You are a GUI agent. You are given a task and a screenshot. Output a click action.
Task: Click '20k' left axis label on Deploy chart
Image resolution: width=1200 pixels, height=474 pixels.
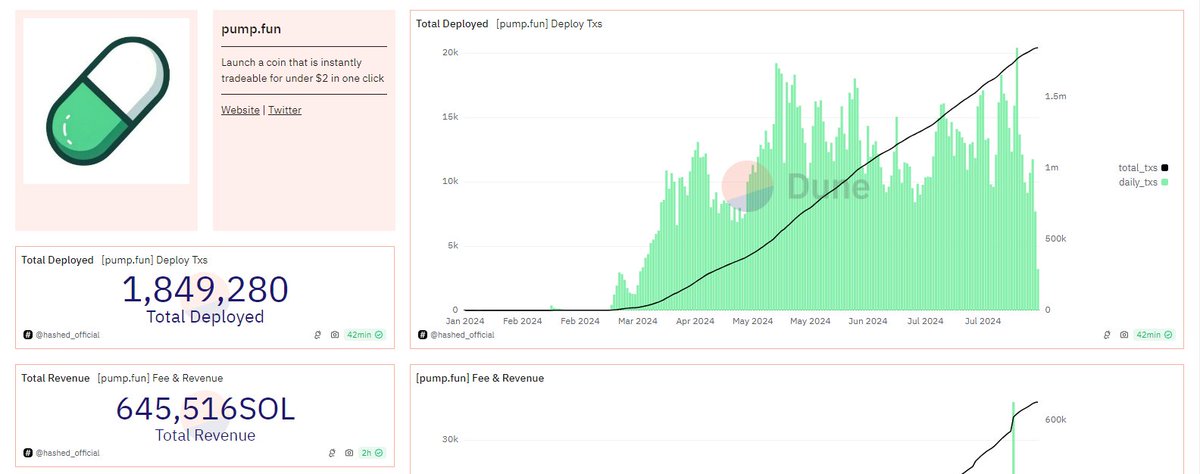(x=450, y=52)
